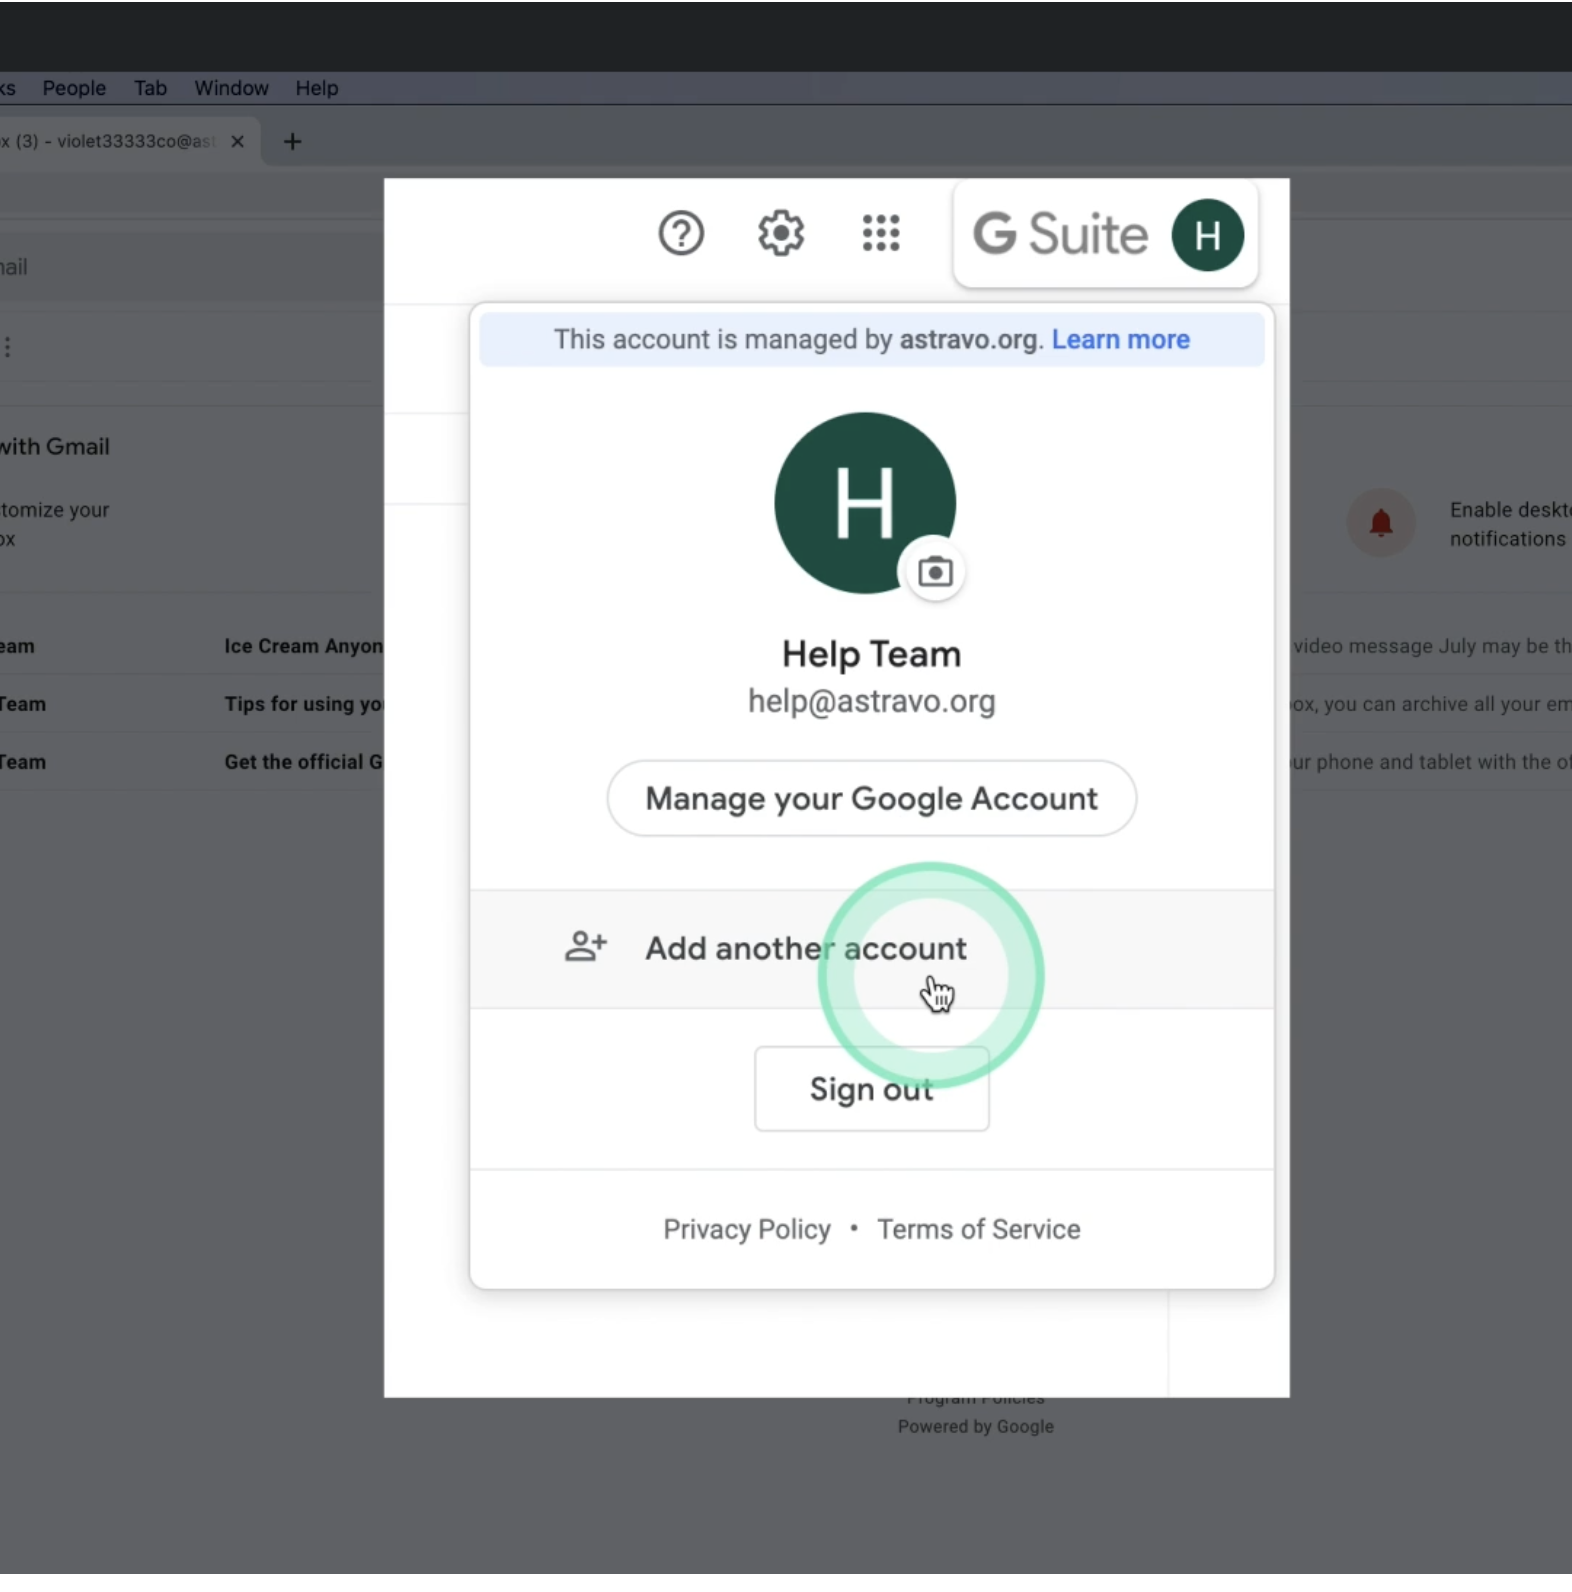
Task: Click the Gmail search mail field
Action: [190, 267]
